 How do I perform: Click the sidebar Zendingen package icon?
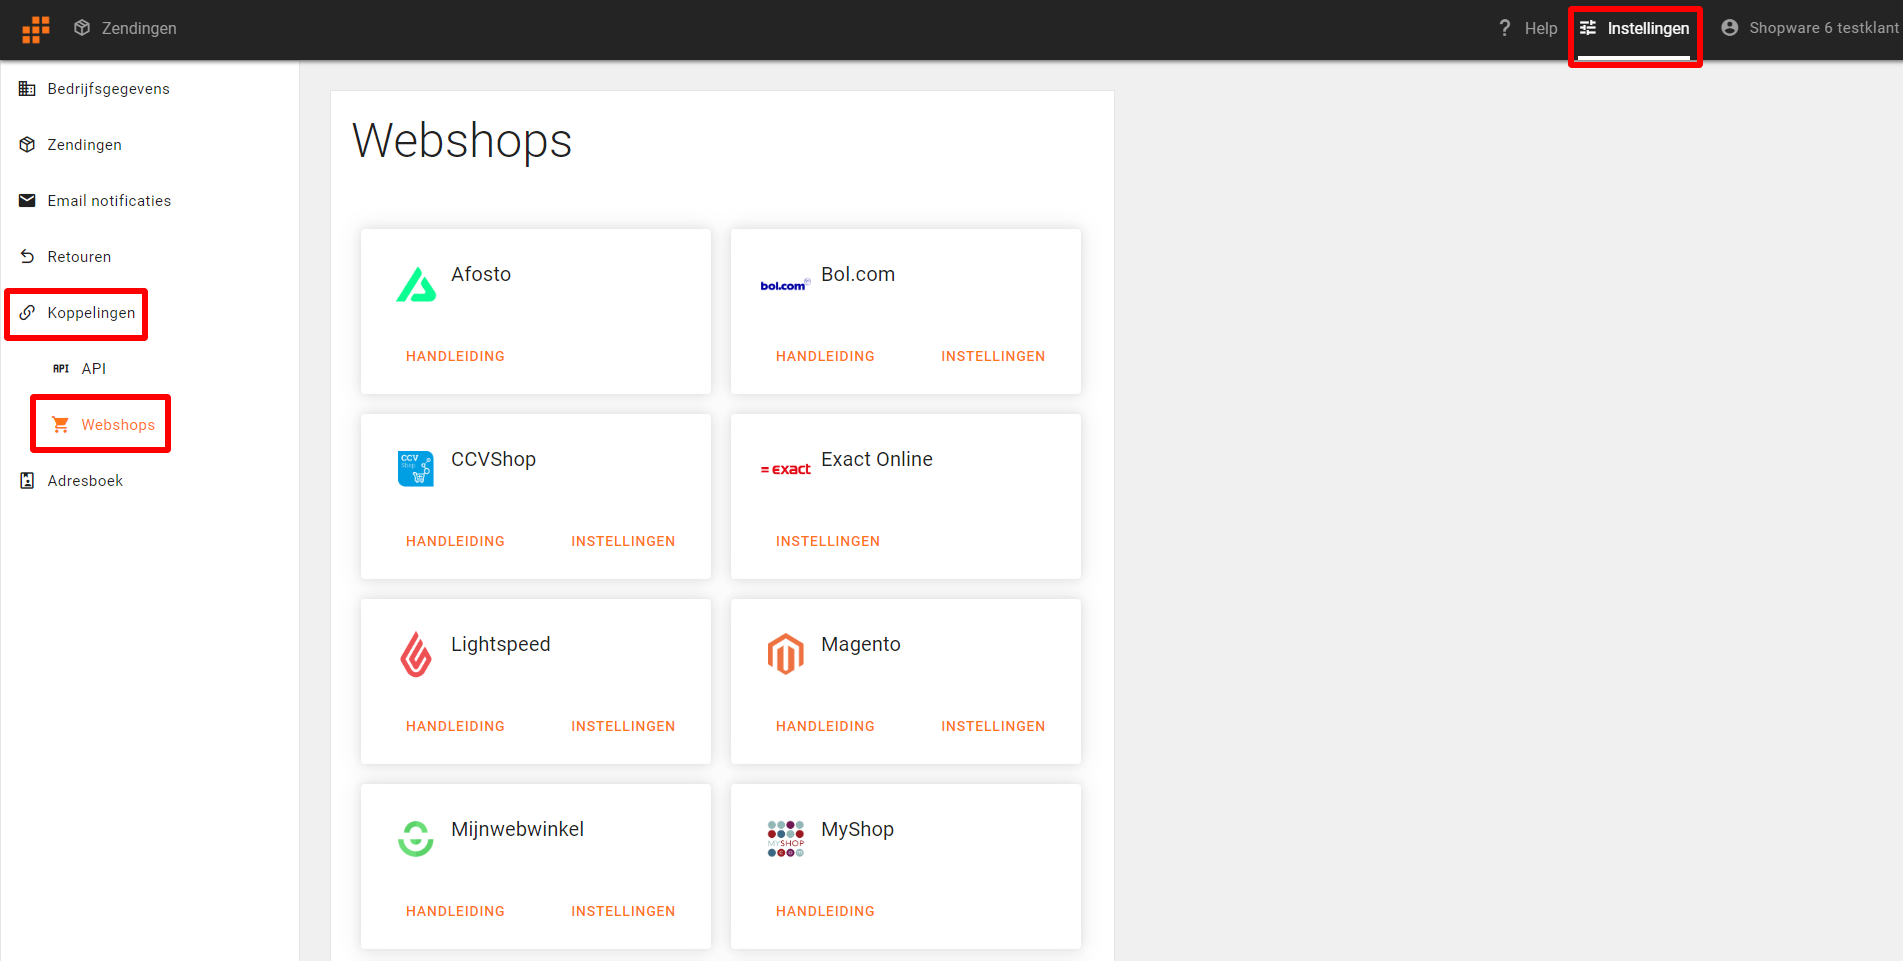(27, 145)
